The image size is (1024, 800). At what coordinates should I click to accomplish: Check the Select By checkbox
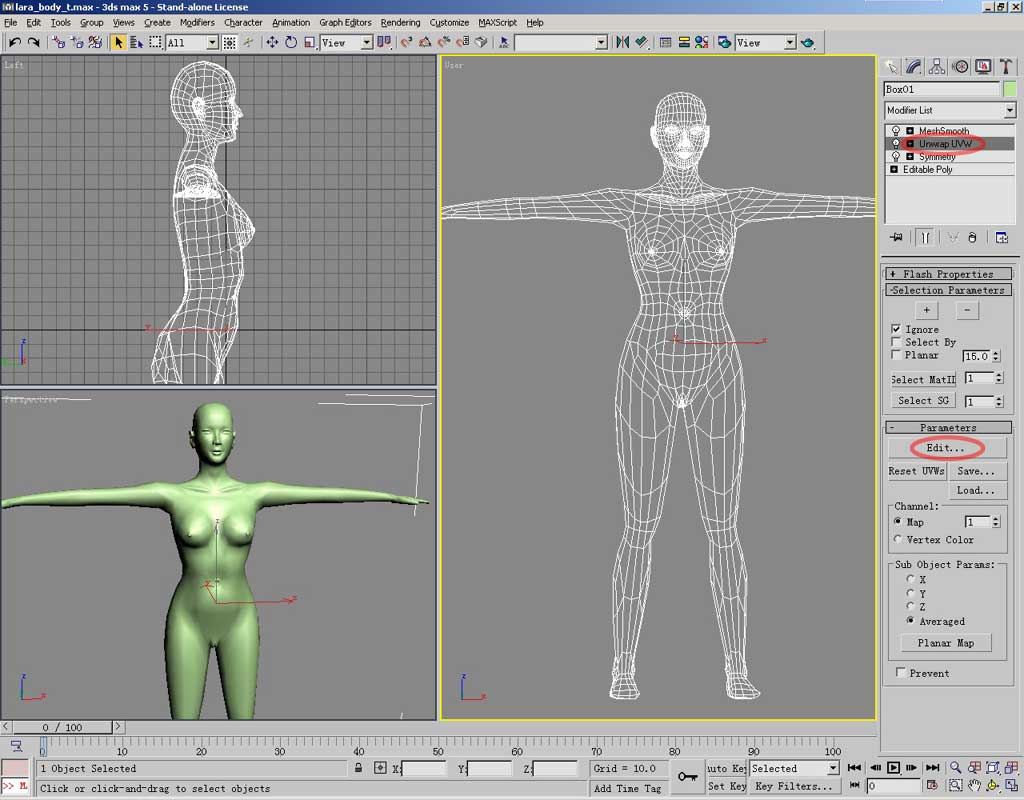tap(896, 342)
